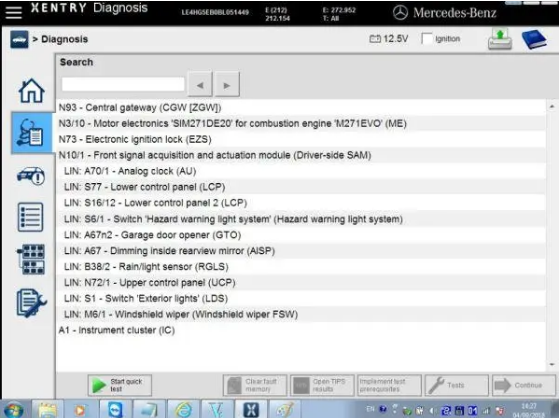
Task: Click the volume speaker tray icon
Action: [433, 411]
